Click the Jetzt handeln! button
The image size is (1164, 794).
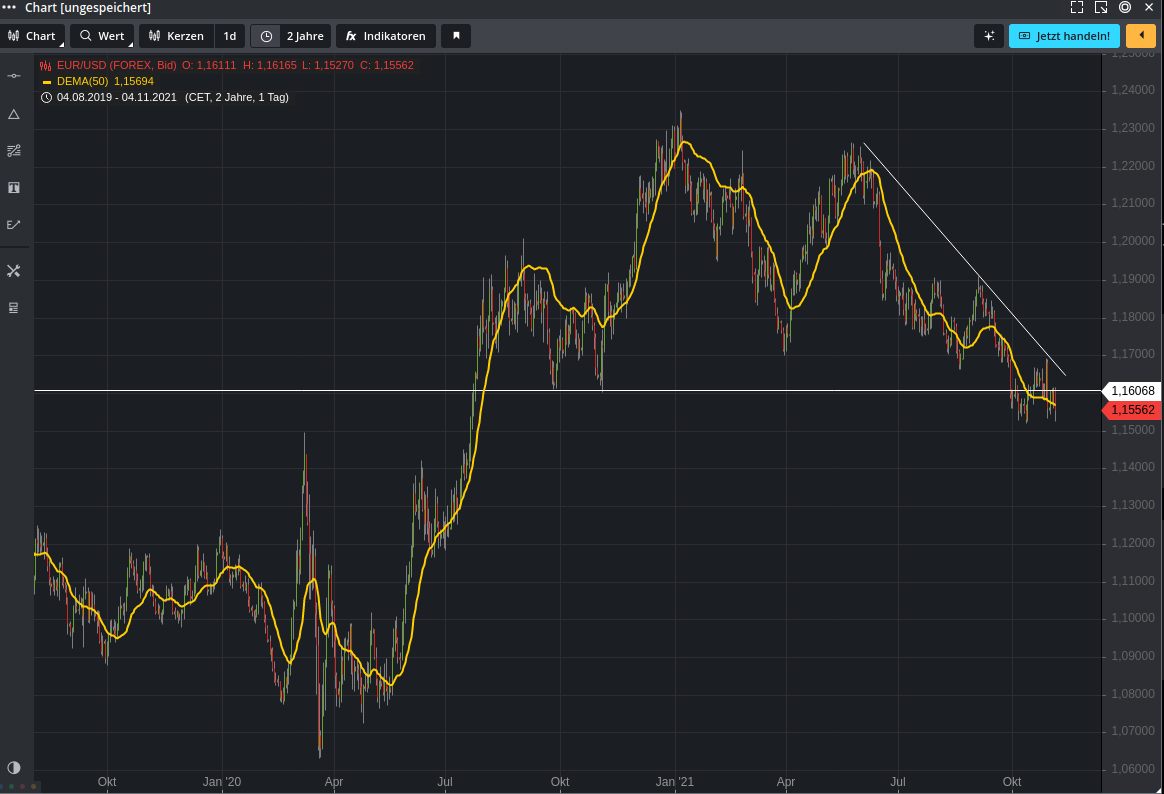coord(1064,36)
